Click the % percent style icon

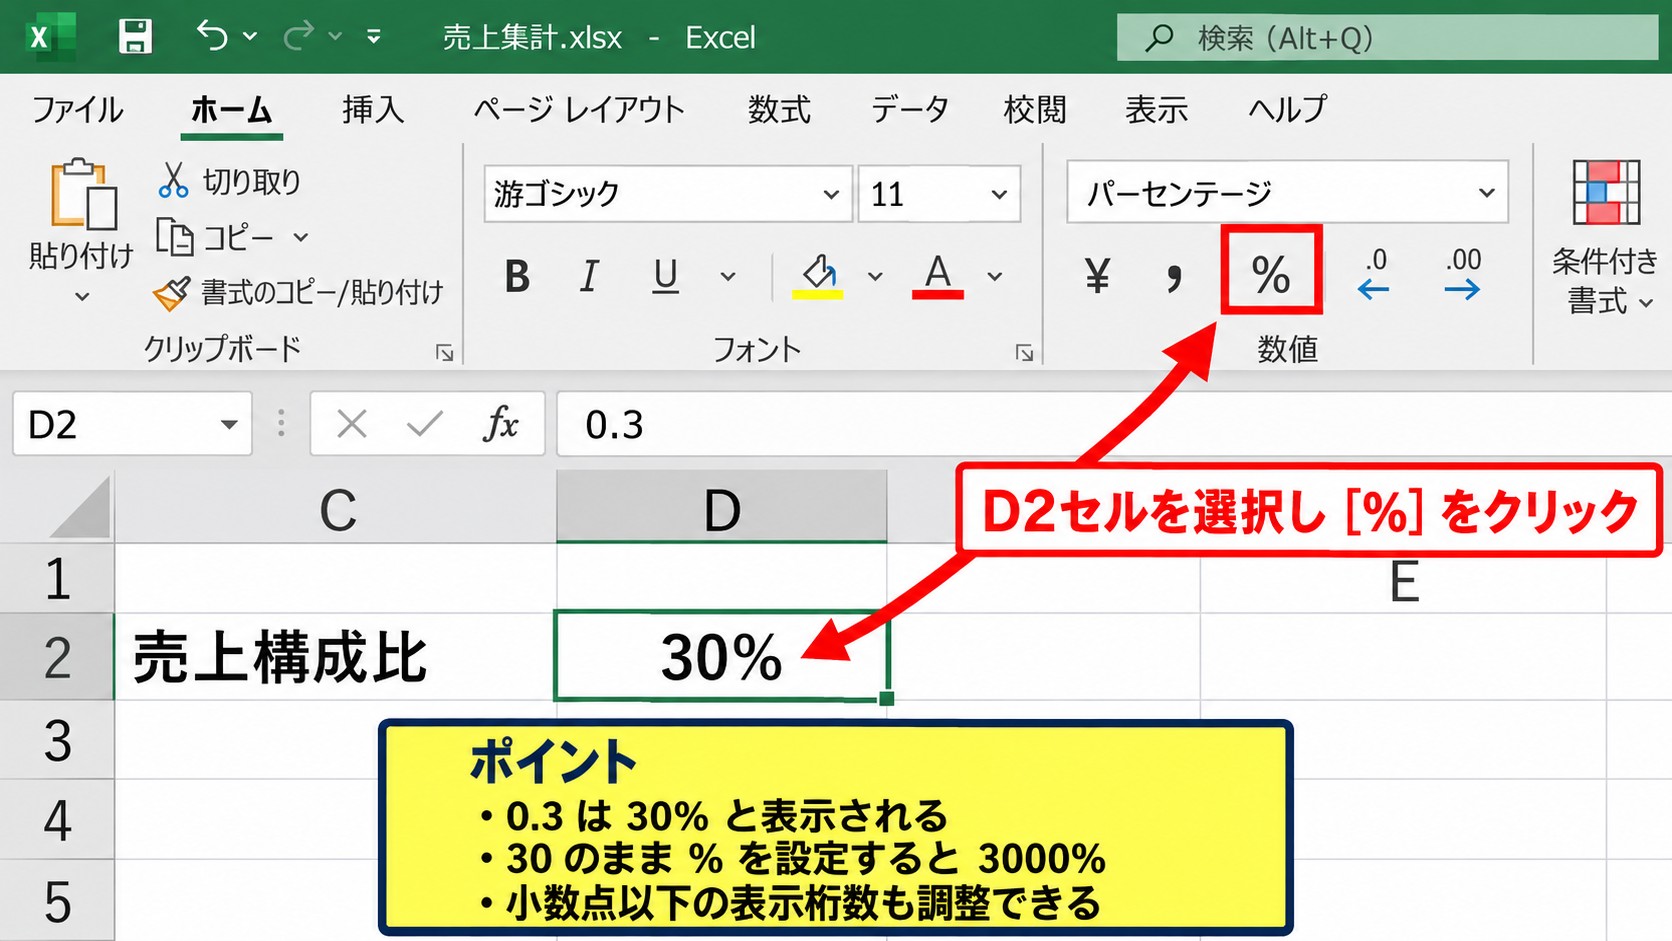click(x=1271, y=274)
